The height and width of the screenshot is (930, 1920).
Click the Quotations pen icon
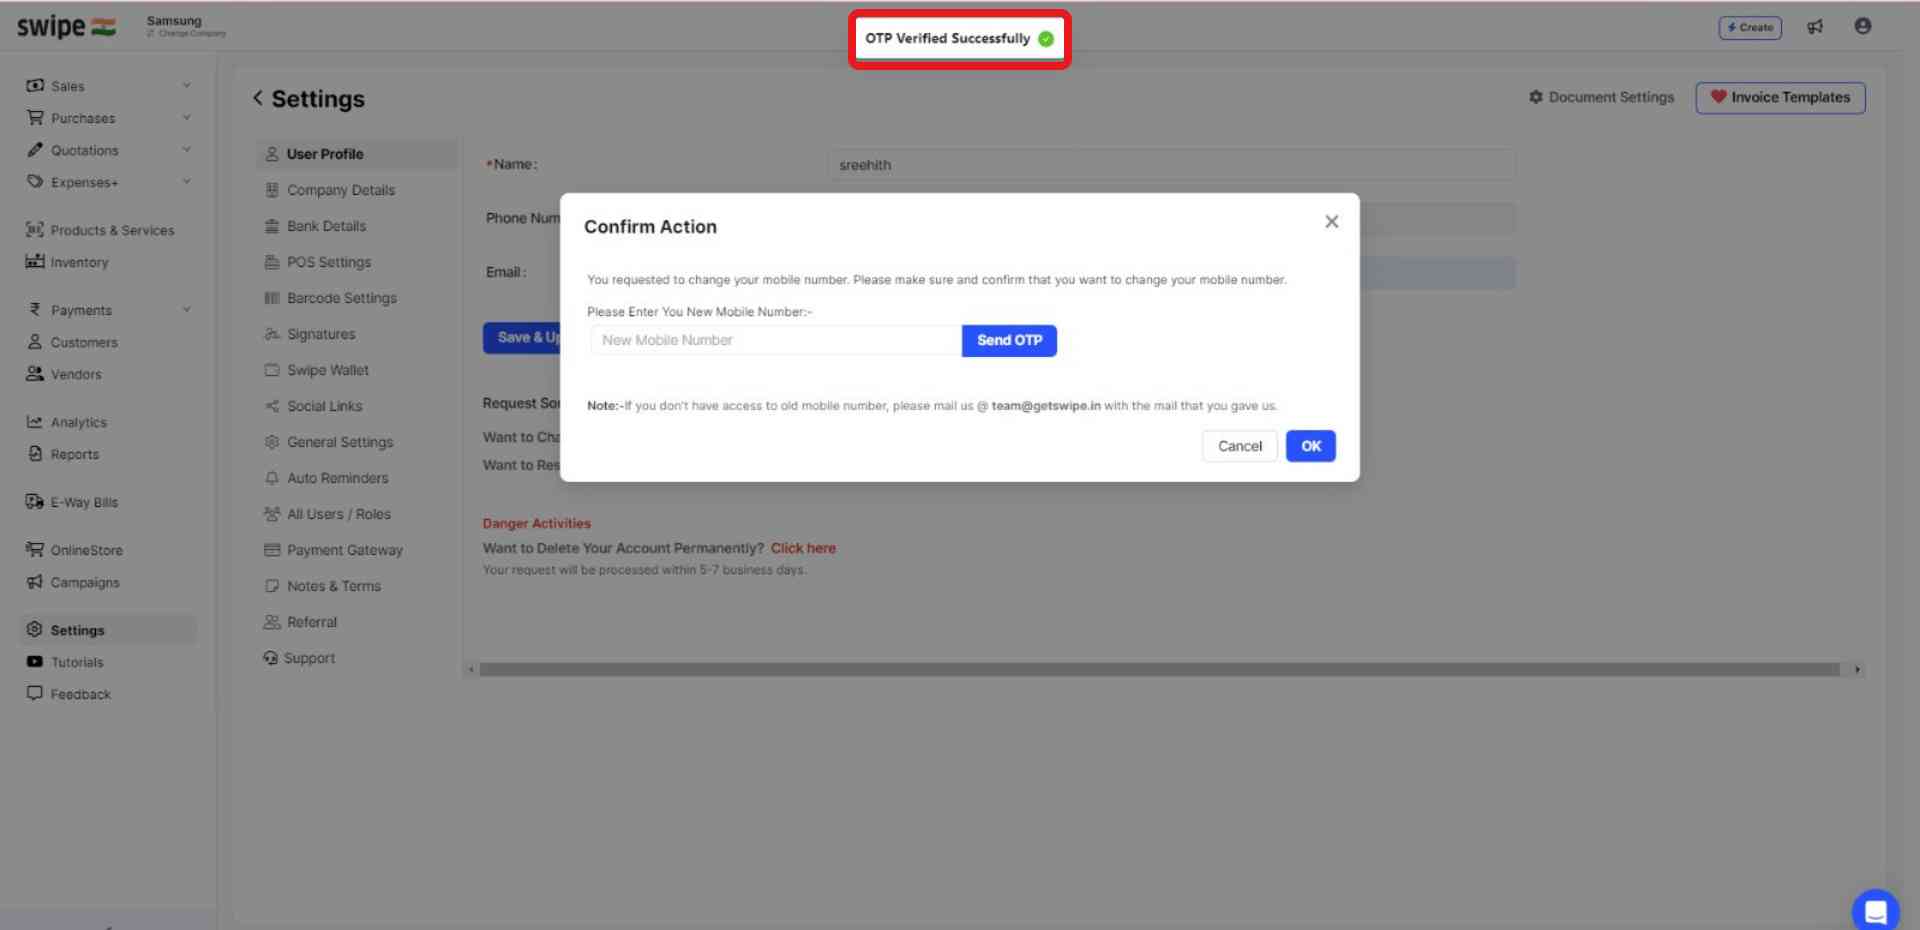(x=35, y=150)
